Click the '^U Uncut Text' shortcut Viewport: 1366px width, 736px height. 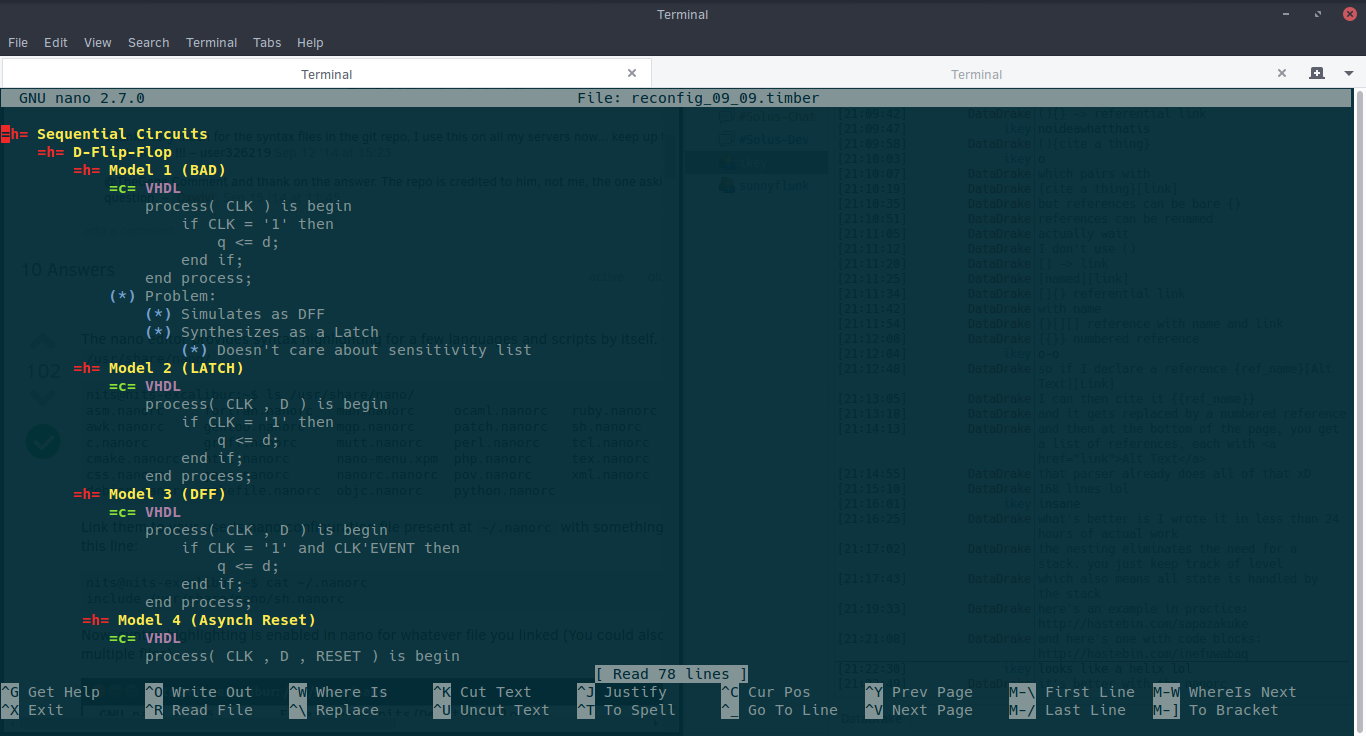point(491,710)
